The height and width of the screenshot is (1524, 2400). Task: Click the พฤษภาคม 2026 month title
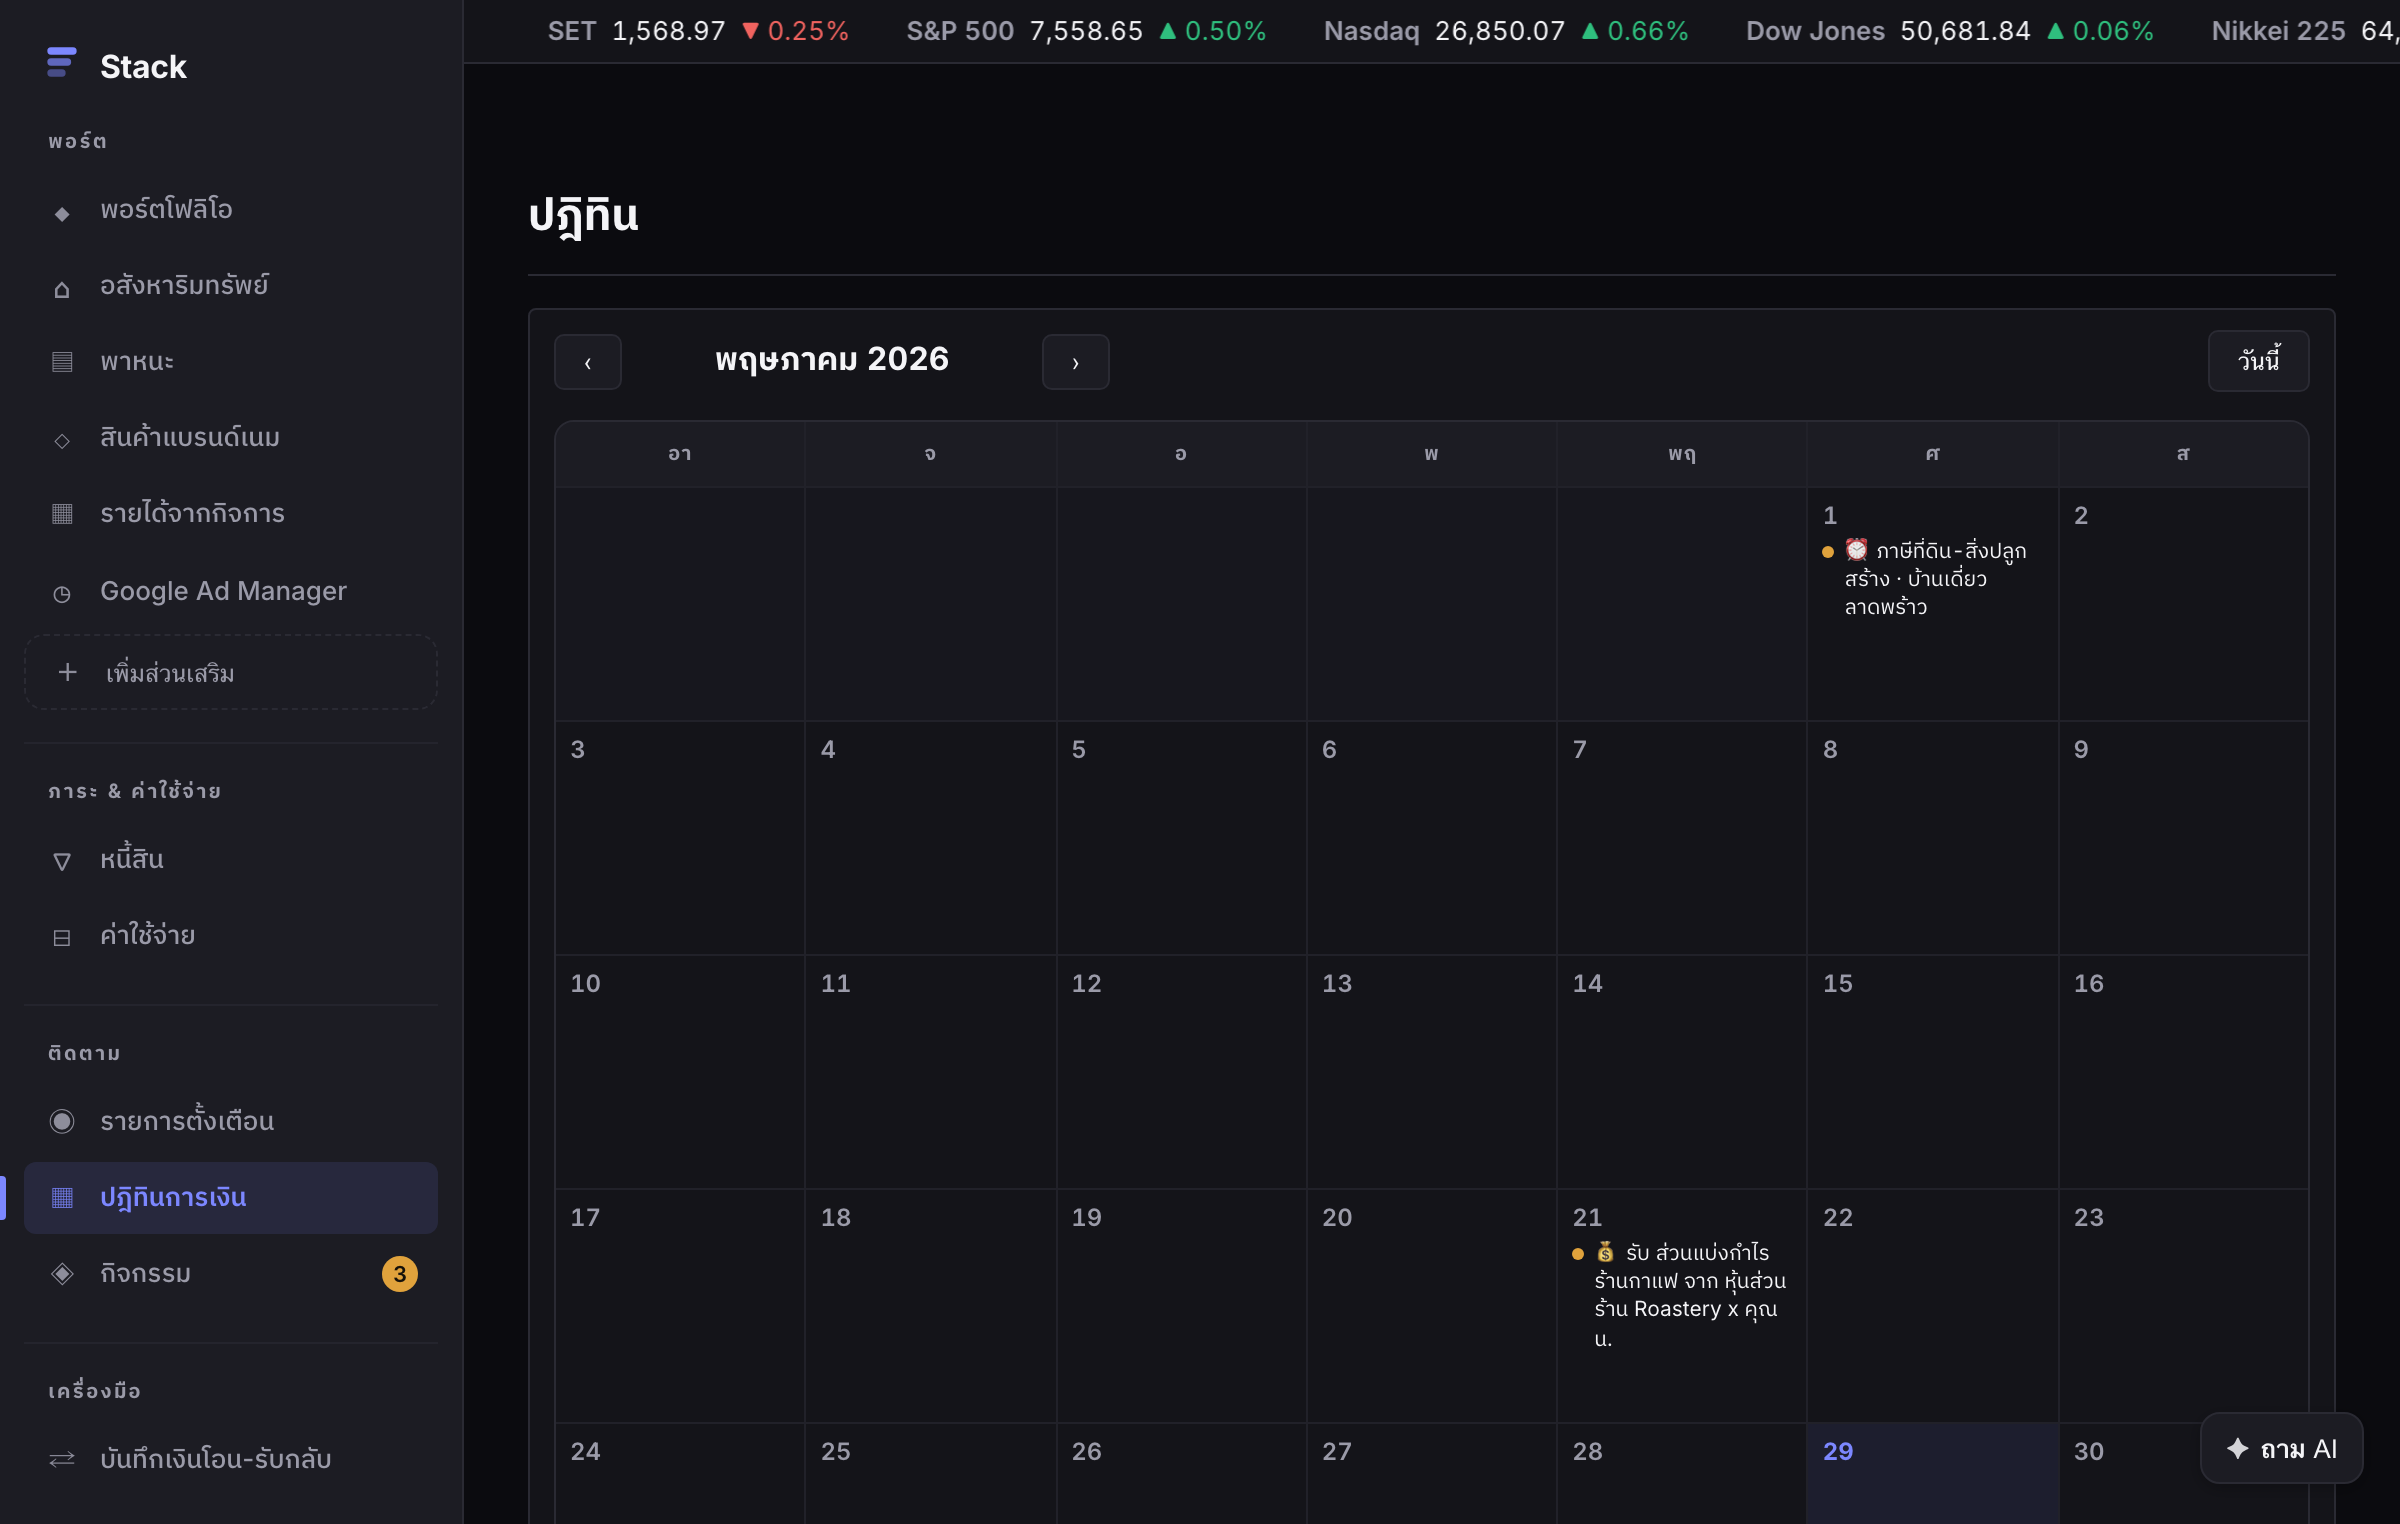point(832,359)
